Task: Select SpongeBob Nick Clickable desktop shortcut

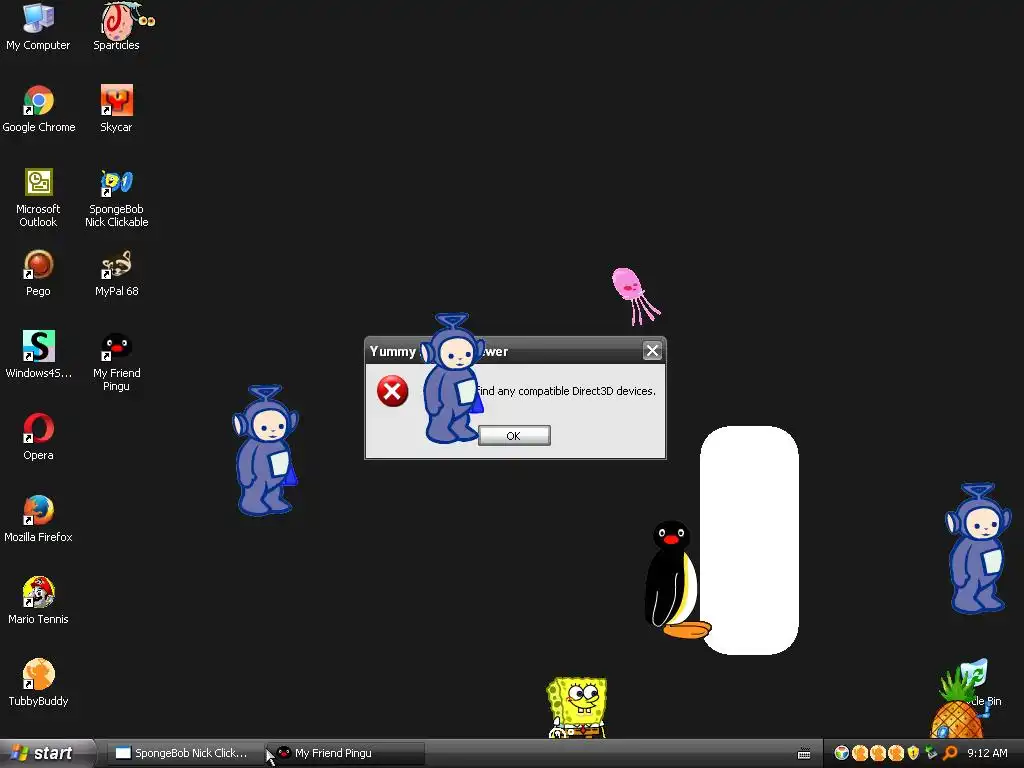Action: point(116,197)
